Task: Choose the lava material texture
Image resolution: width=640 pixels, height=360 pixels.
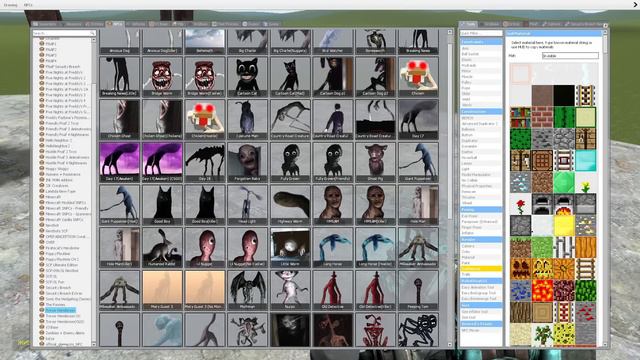Action: [542, 290]
